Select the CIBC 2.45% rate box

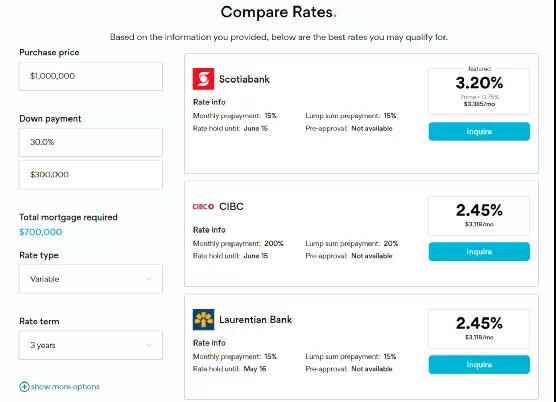pos(479,216)
